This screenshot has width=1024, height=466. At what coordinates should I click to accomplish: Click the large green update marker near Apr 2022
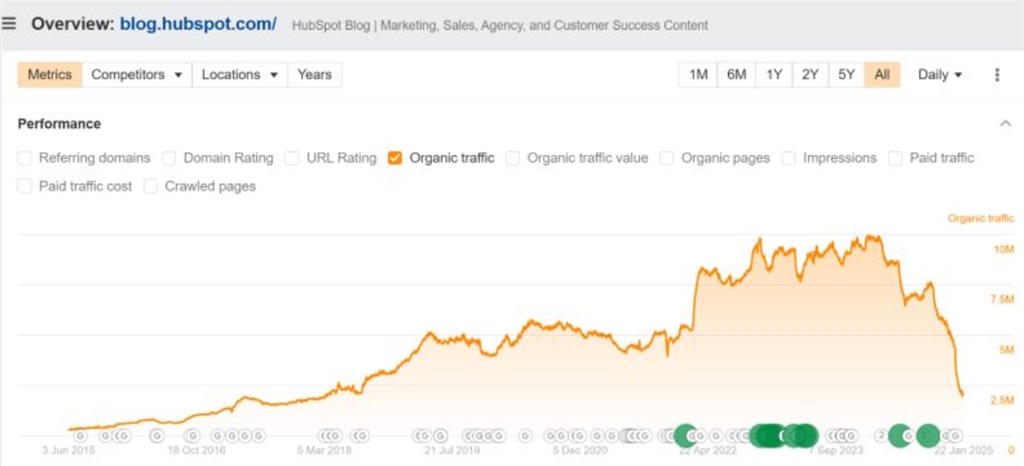686,435
